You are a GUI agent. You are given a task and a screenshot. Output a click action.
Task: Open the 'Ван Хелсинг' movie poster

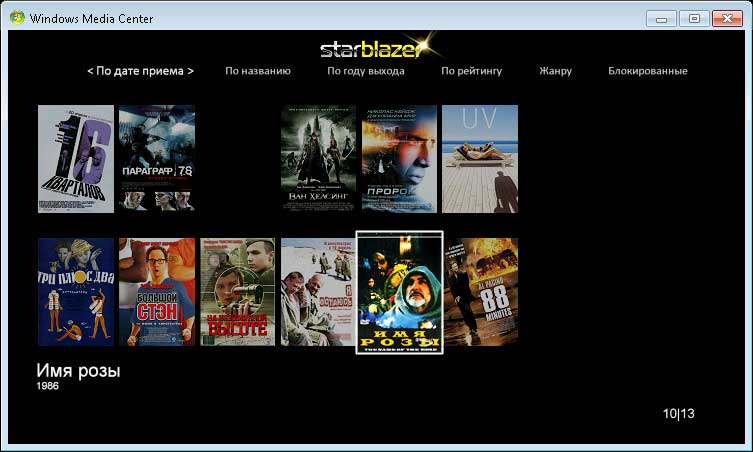318,159
